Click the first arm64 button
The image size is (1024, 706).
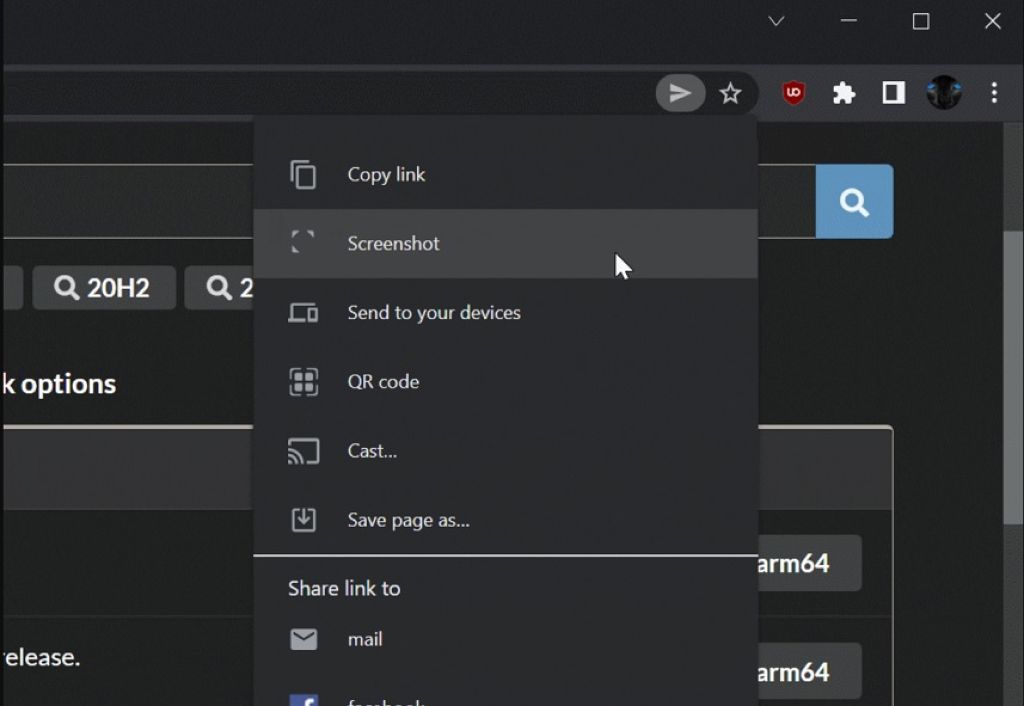click(x=808, y=563)
